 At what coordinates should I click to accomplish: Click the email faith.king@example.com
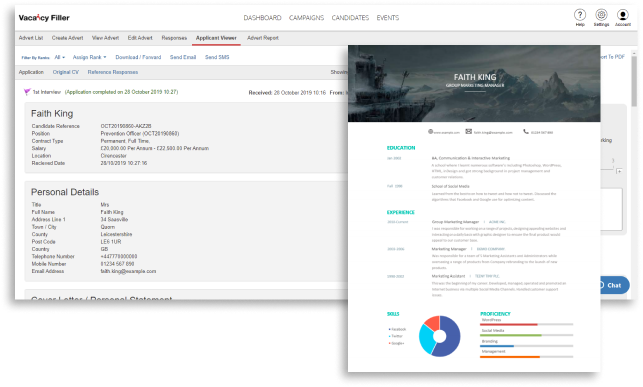click(x=128, y=271)
